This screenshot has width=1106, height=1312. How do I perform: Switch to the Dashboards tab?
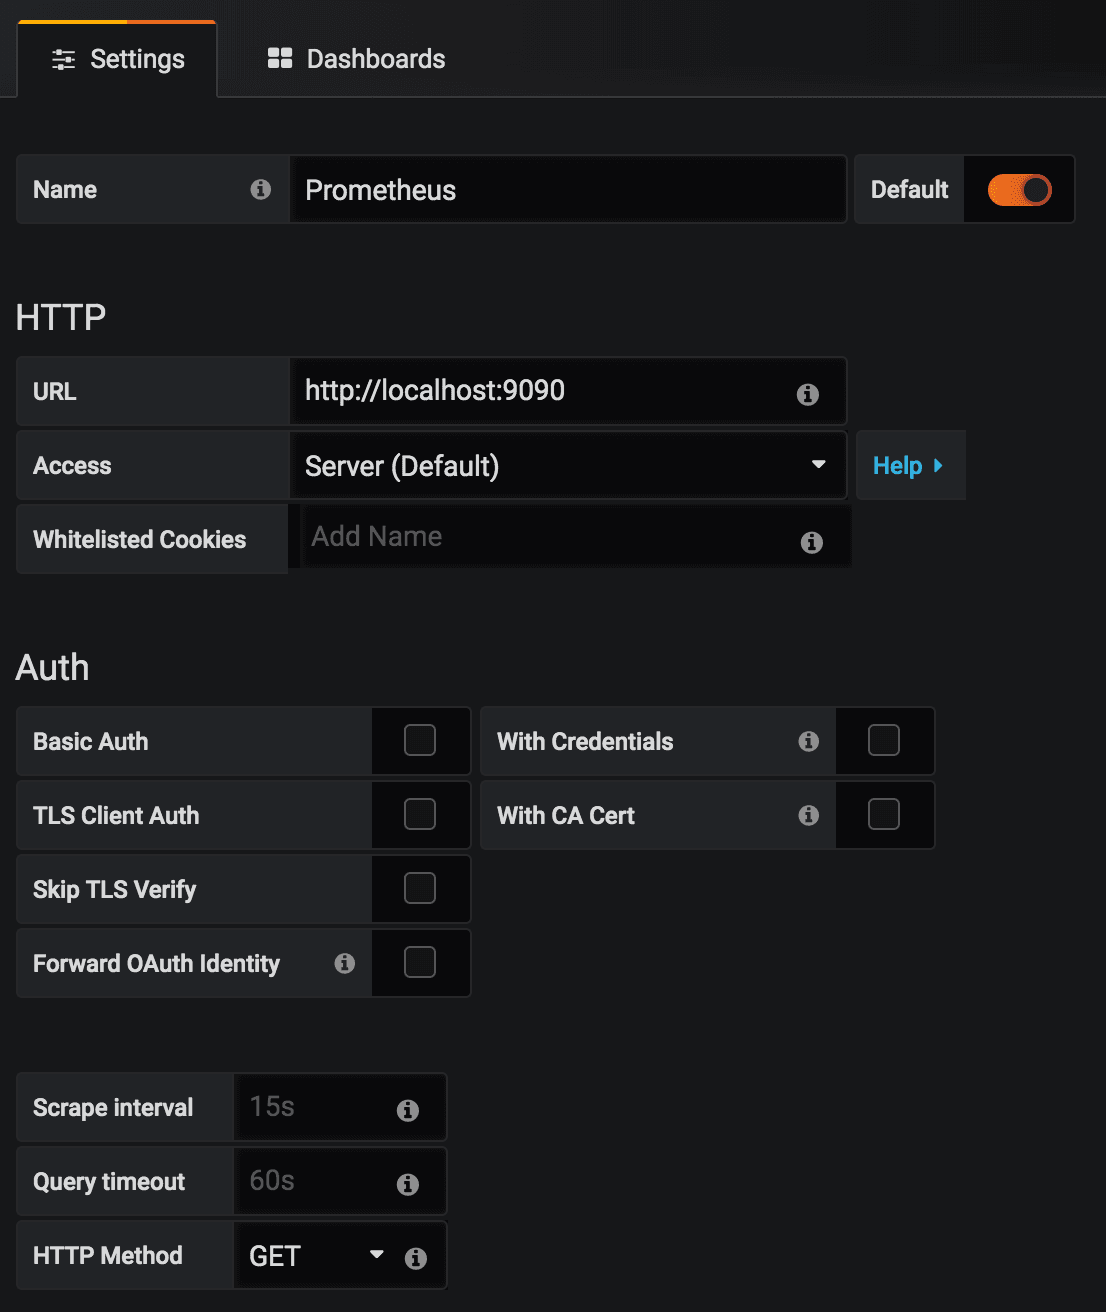pyautogui.click(x=356, y=59)
